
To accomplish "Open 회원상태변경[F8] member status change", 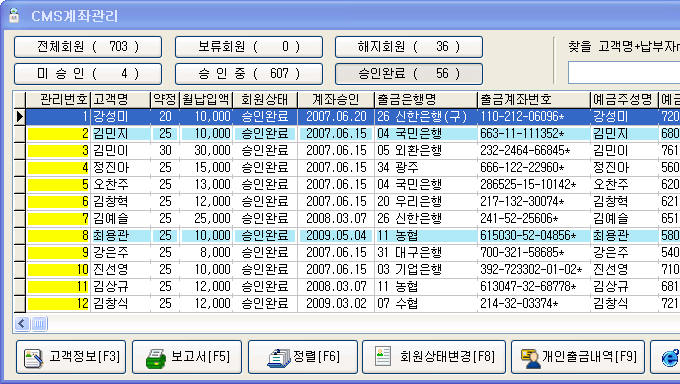I will (x=434, y=357).
